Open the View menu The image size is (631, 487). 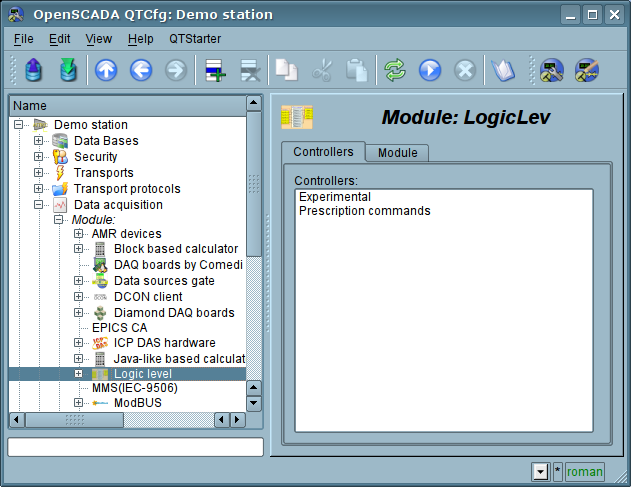[99, 39]
